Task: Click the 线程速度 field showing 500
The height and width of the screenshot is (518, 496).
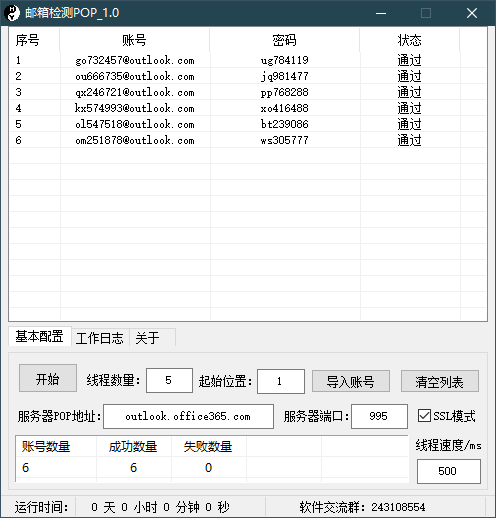Action: click(x=449, y=471)
